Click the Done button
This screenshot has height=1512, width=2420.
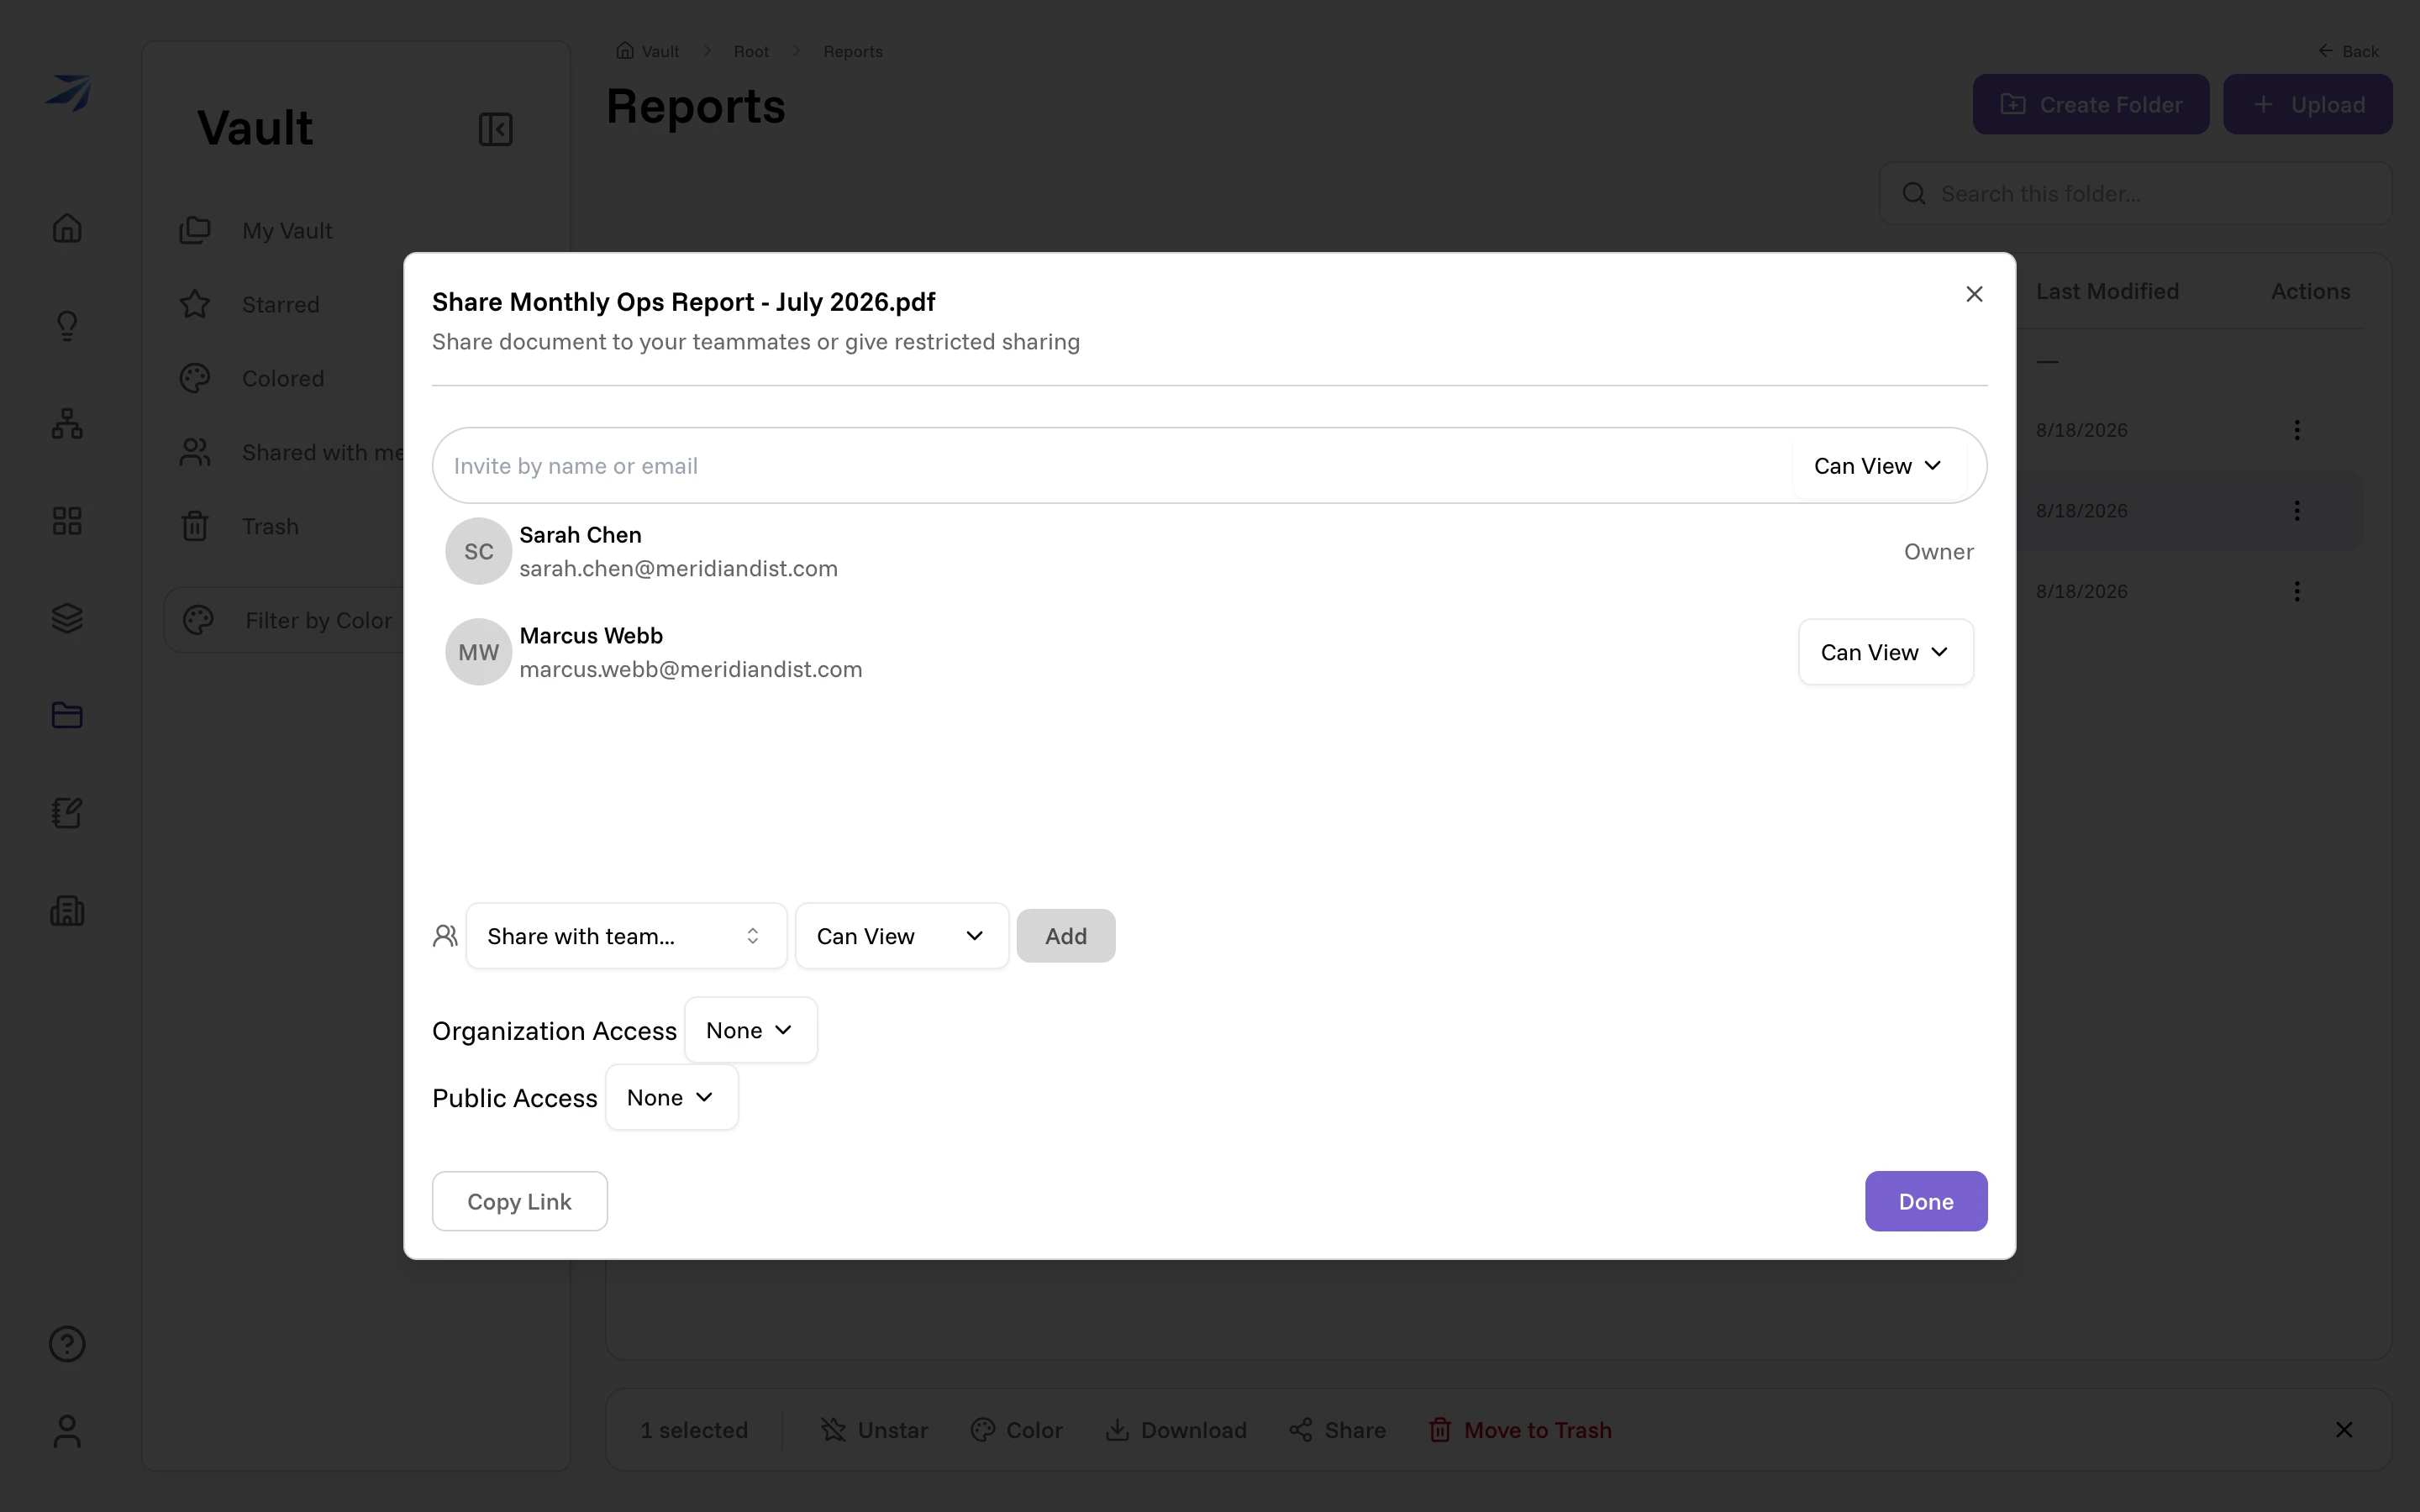tap(1926, 1201)
